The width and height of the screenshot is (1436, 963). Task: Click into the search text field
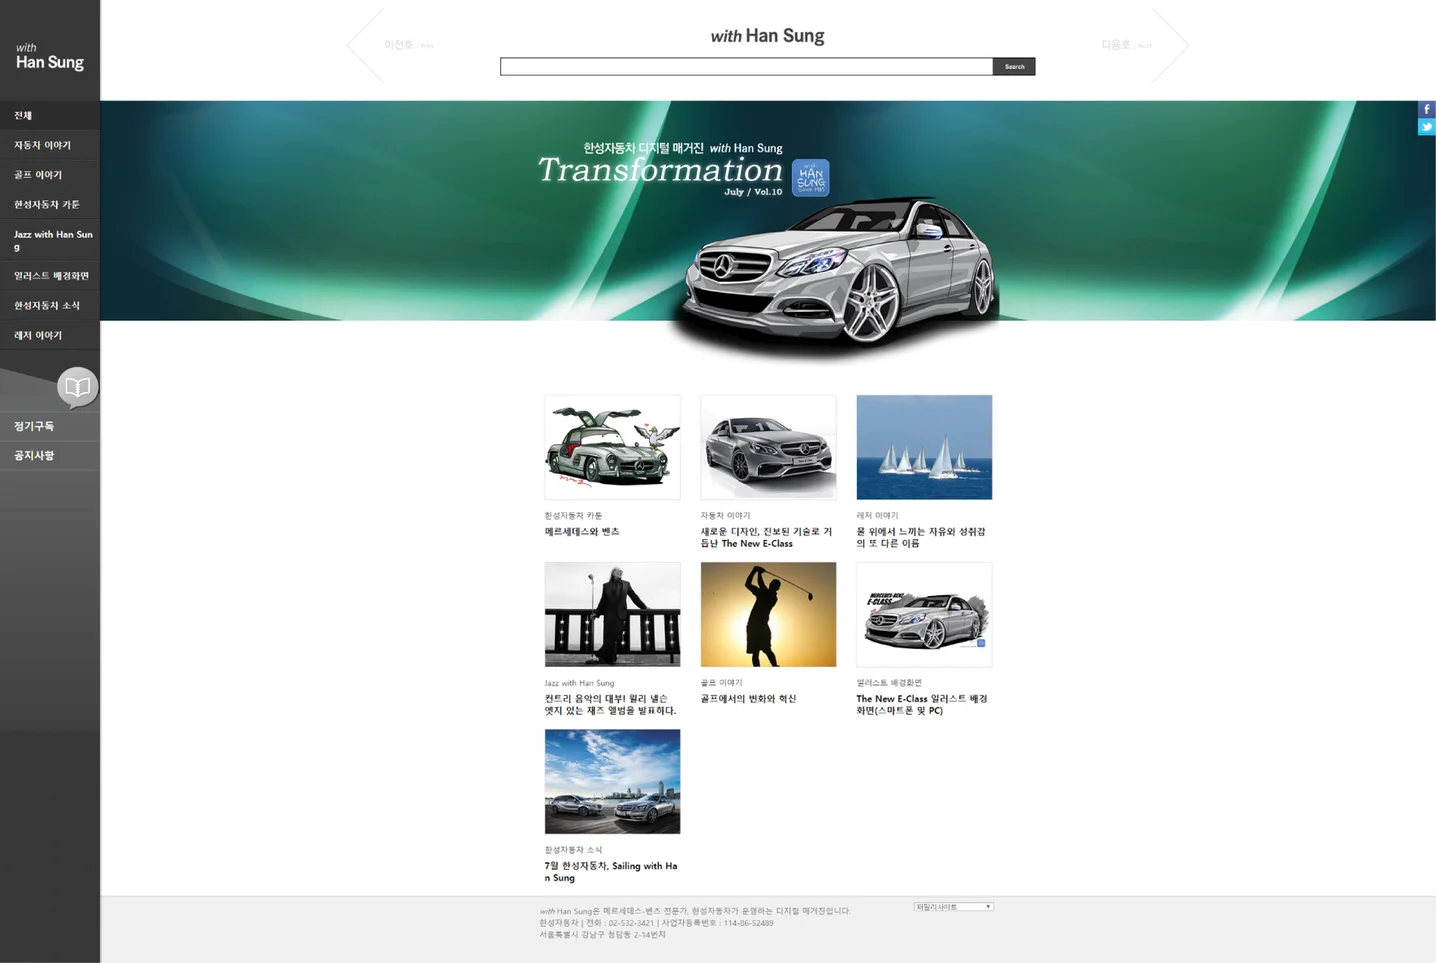[x=746, y=67]
